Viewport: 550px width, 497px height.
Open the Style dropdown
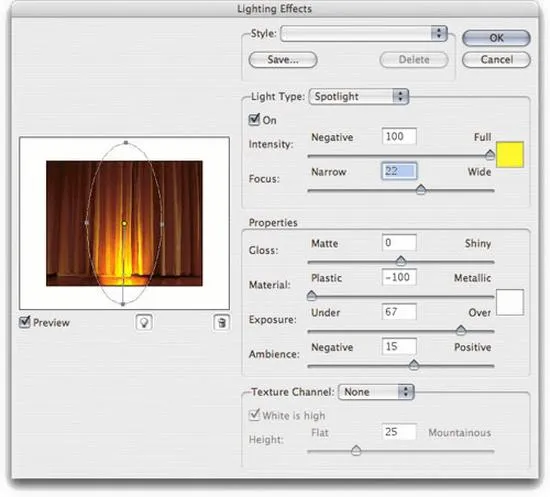(364, 34)
